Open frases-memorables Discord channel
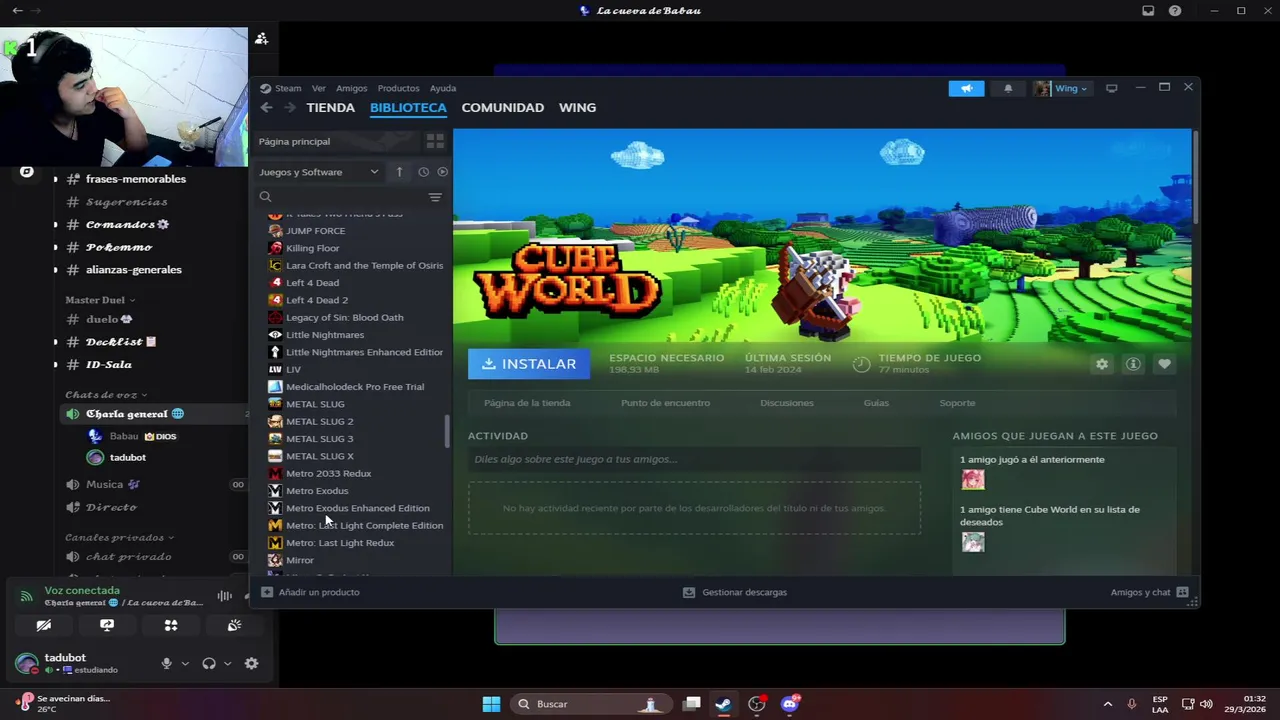 click(136, 179)
